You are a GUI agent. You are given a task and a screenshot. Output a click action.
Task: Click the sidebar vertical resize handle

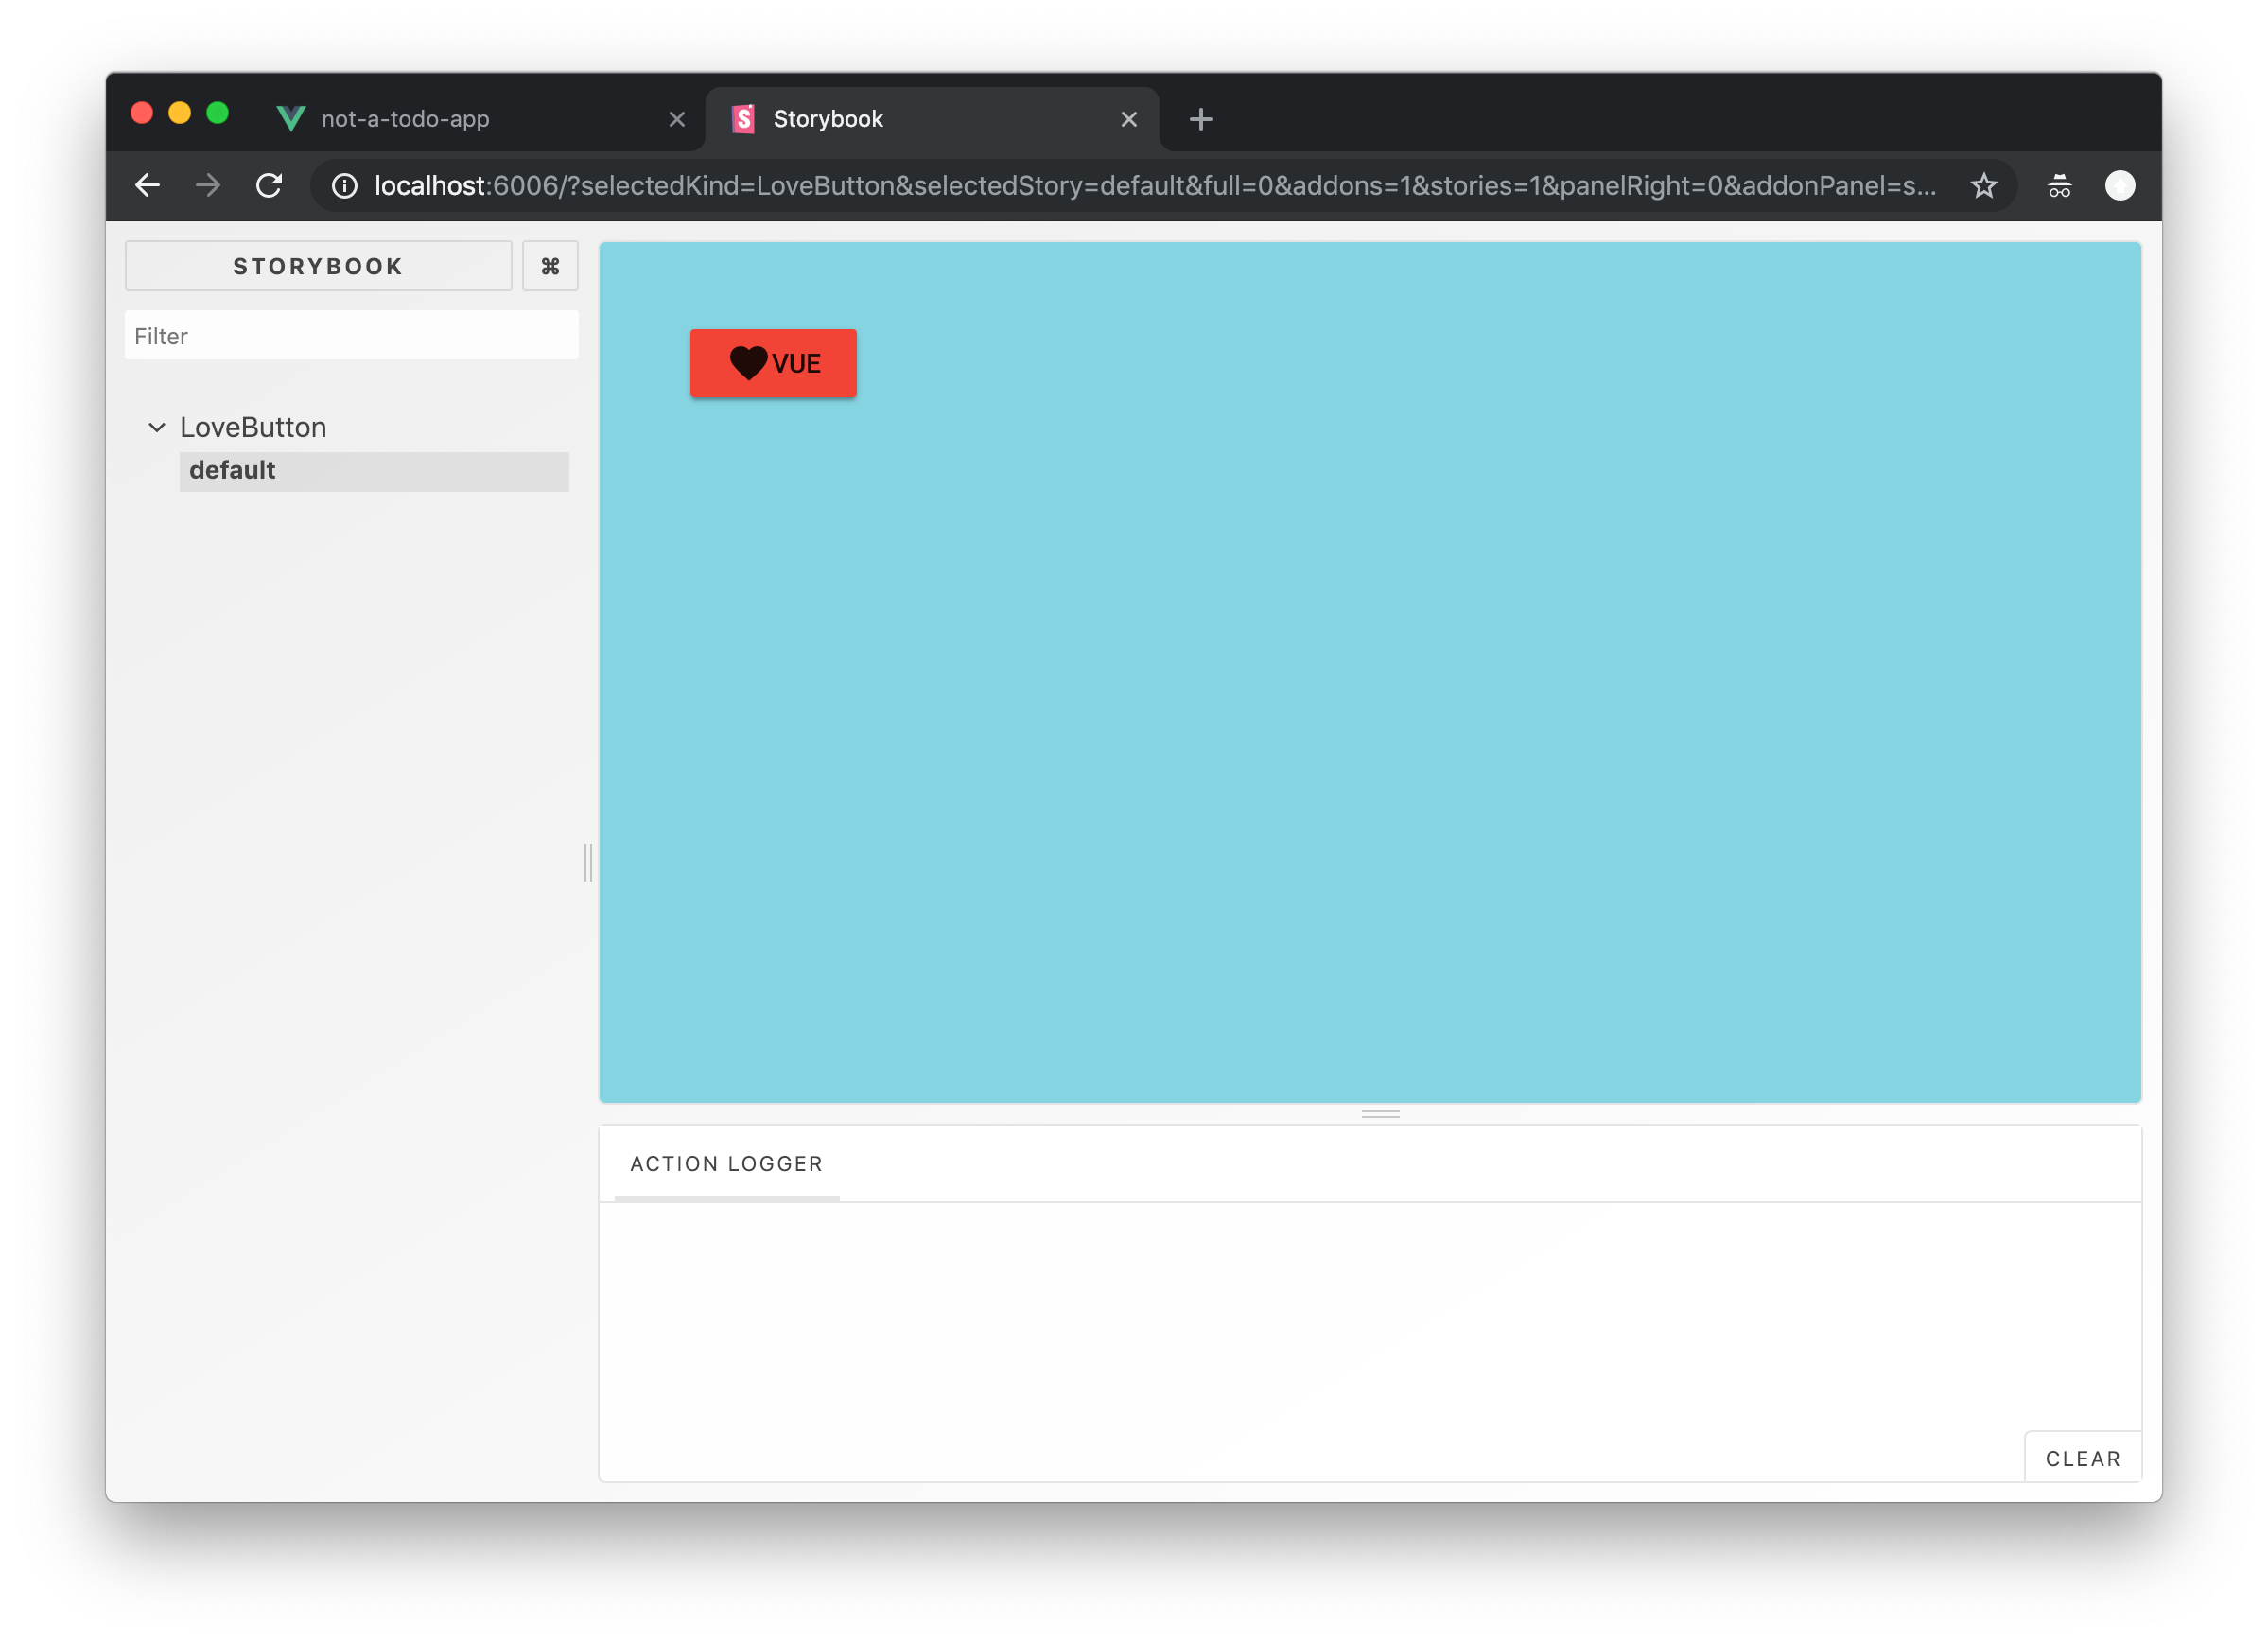point(588,862)
